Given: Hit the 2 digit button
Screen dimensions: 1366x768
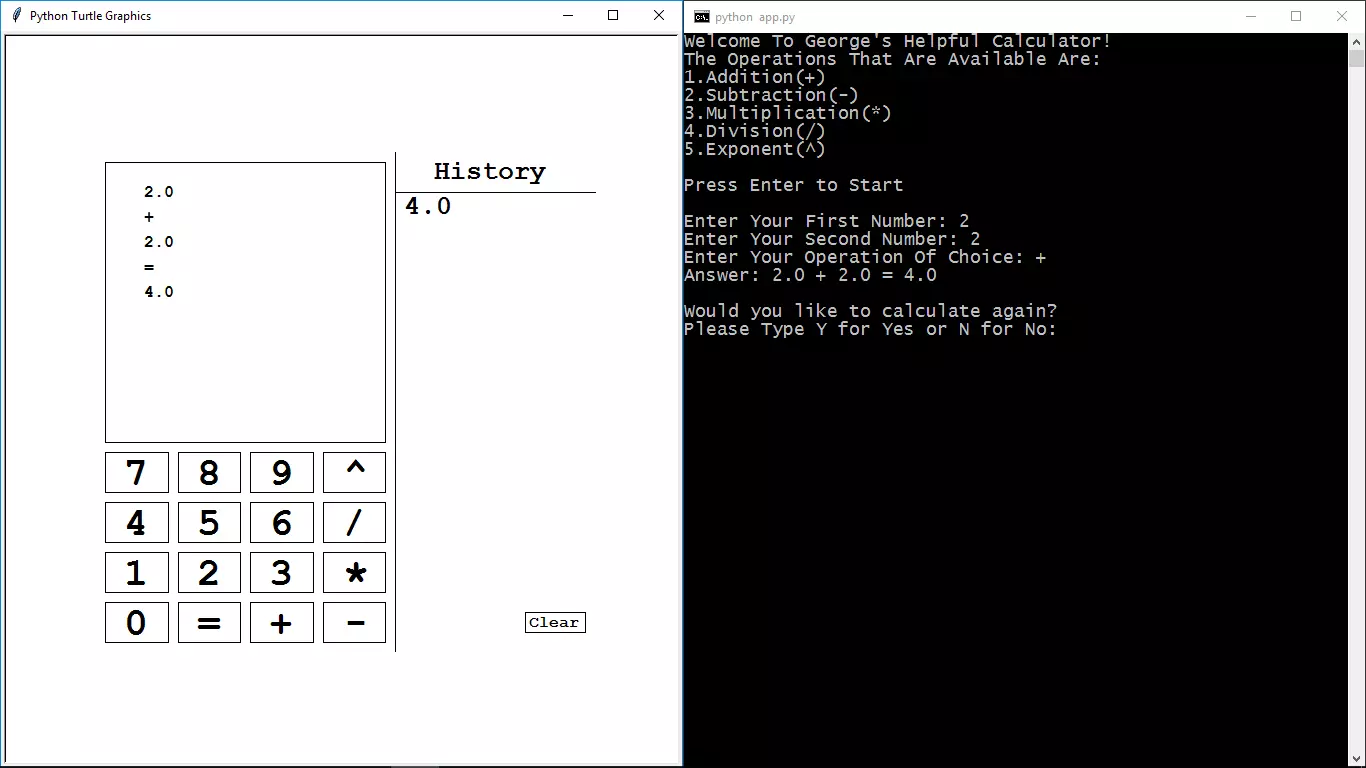Looking at the screenshot, I should click(x=209, y=572).
